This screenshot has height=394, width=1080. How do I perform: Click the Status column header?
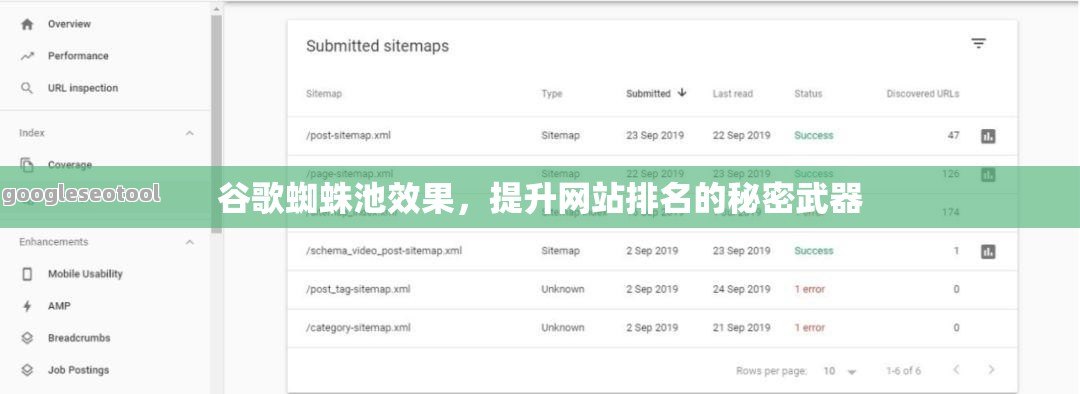(808, 94)
